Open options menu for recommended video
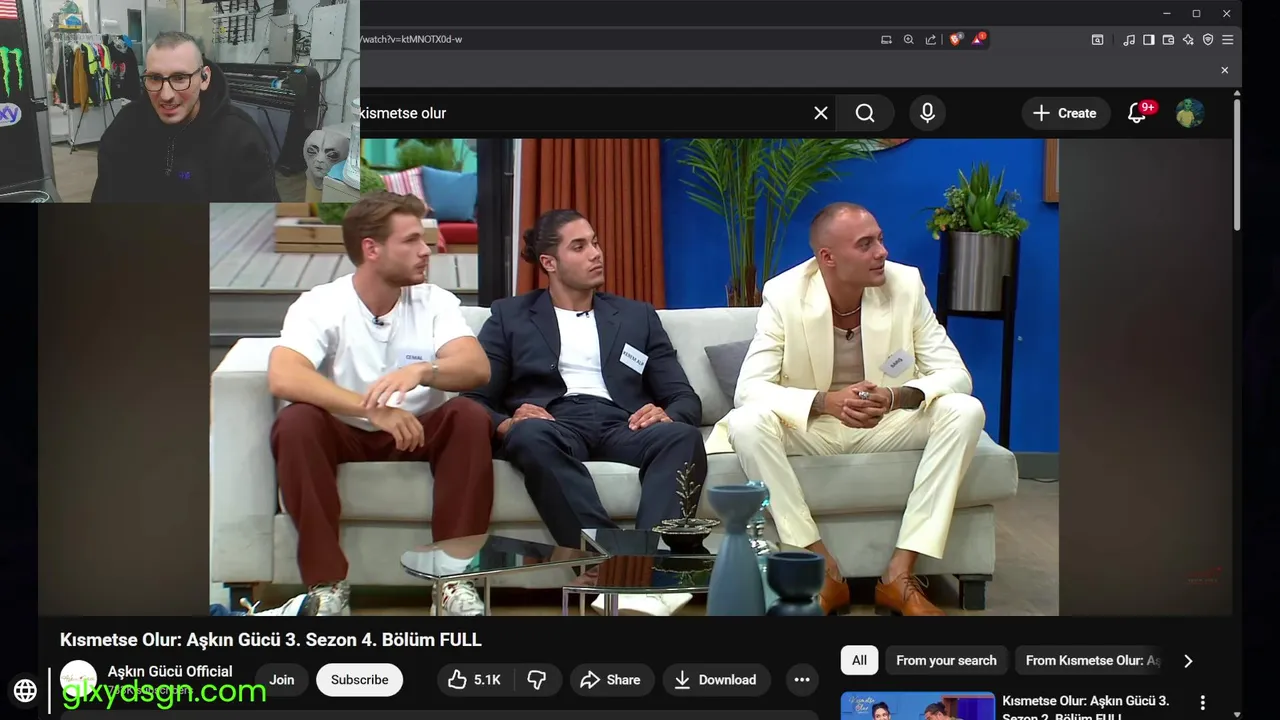Screen dimensions: 1280x720 pos(1203,703)
